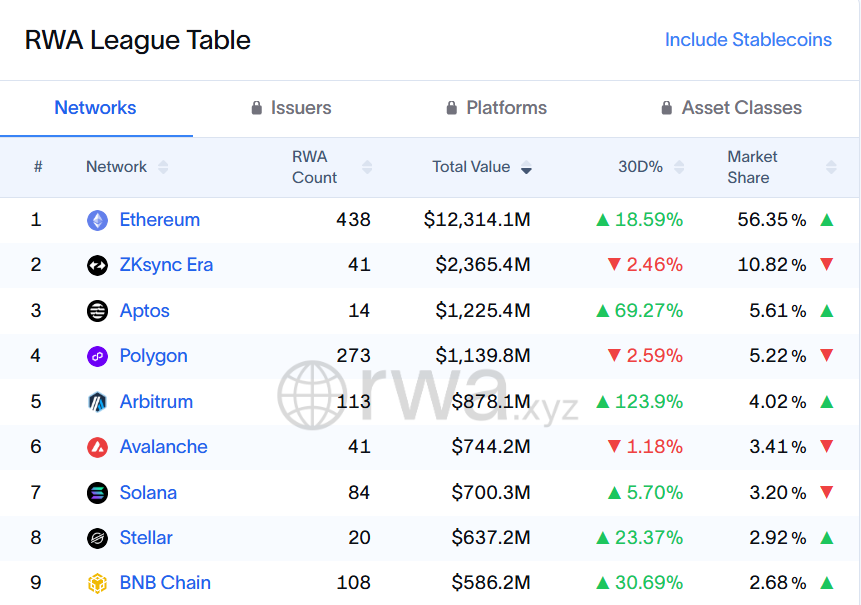The height and width of the screenshot is (605, 861).
Task: Toggle Include Stablecoins option
Action: pos(748,40)
